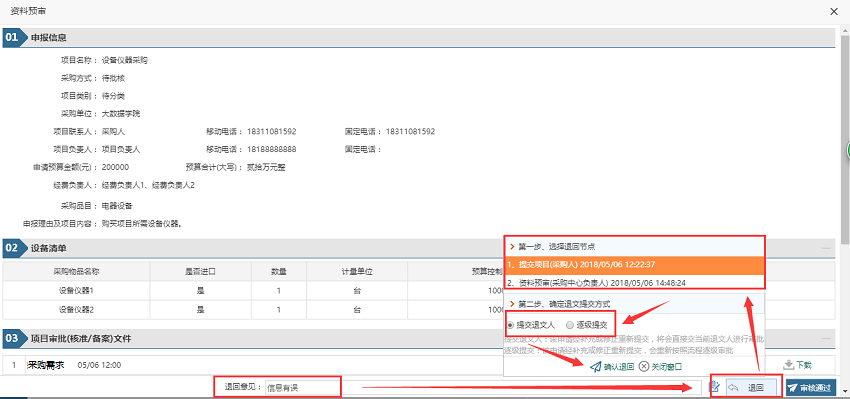Click the mobile phone value 18188888888
Screen dimensions: 850x399
coord(272,149)
